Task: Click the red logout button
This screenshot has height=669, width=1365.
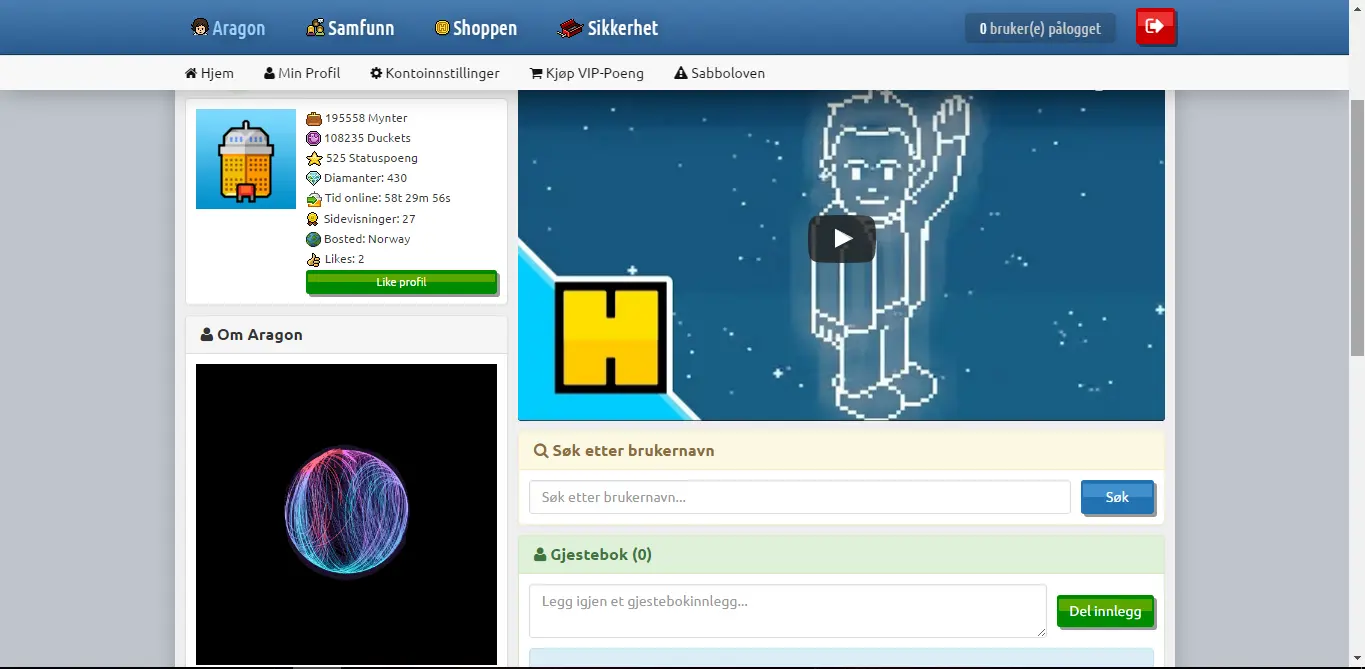Action: (1155, 27)
